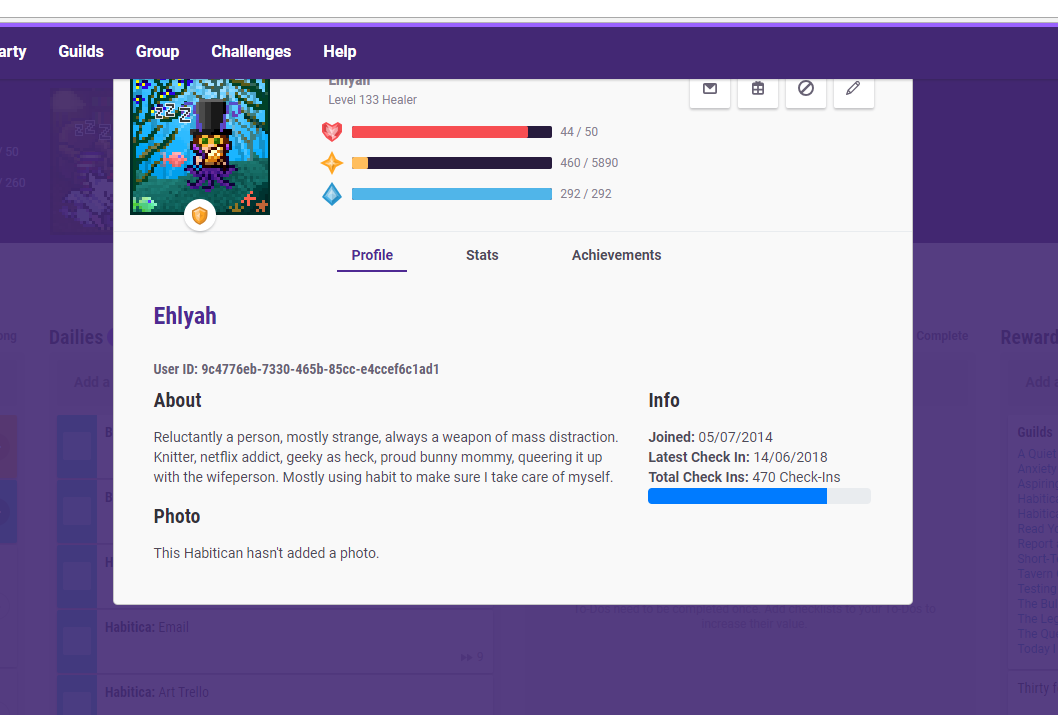Click the Info heading
Screen dimensions: 1058x715
664,401
